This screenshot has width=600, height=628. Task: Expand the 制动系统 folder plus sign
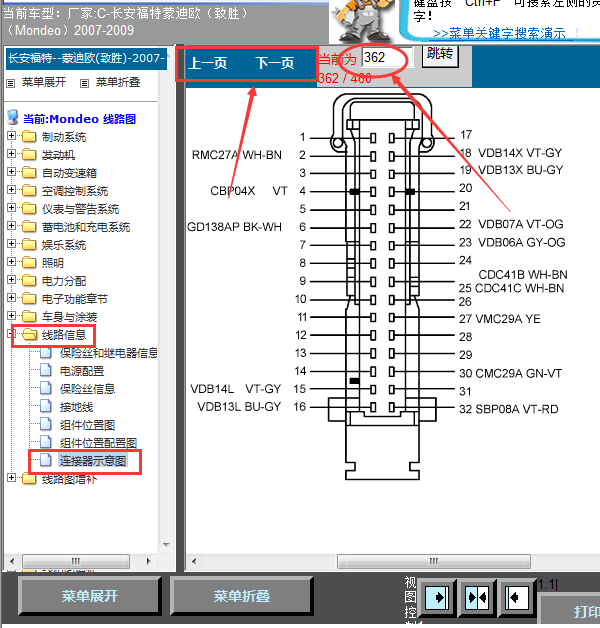12,136
